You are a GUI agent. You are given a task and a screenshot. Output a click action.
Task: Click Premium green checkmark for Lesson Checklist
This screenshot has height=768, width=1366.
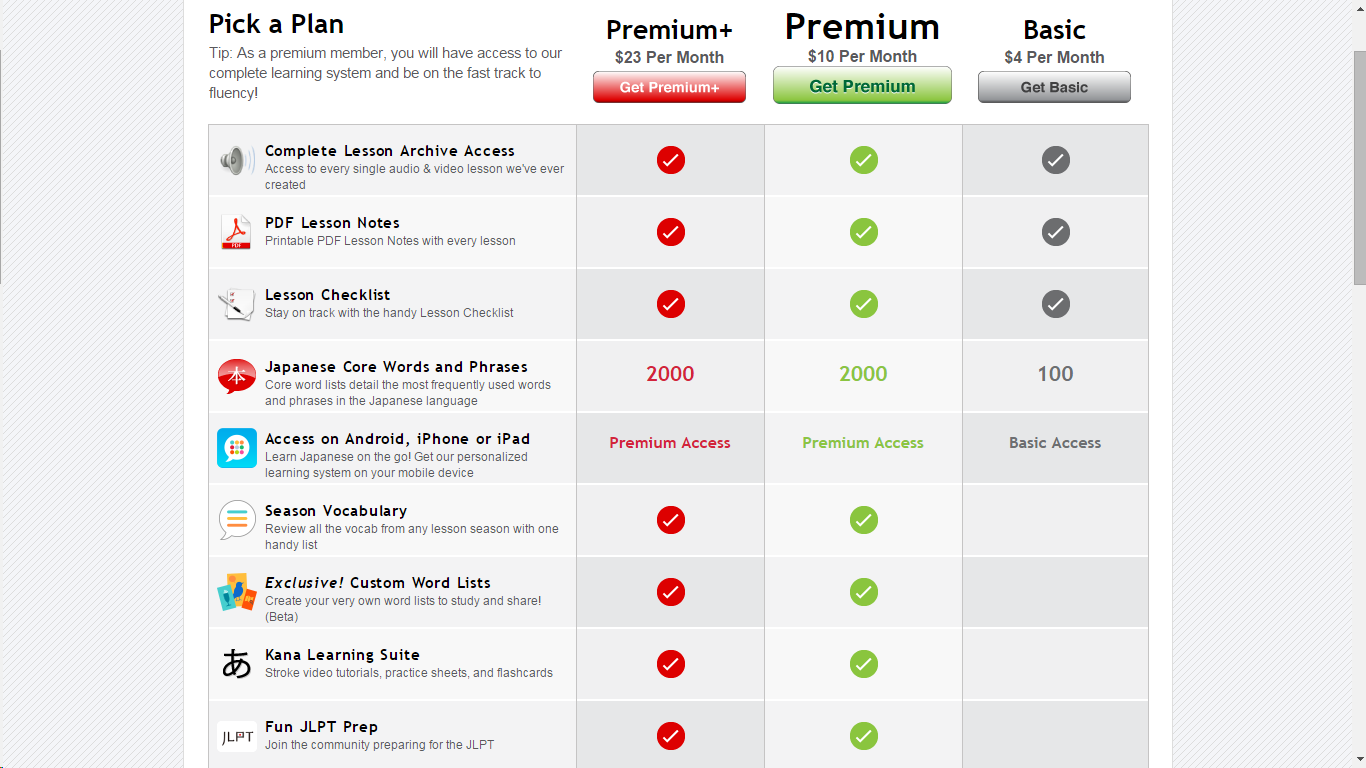point(864,304)
